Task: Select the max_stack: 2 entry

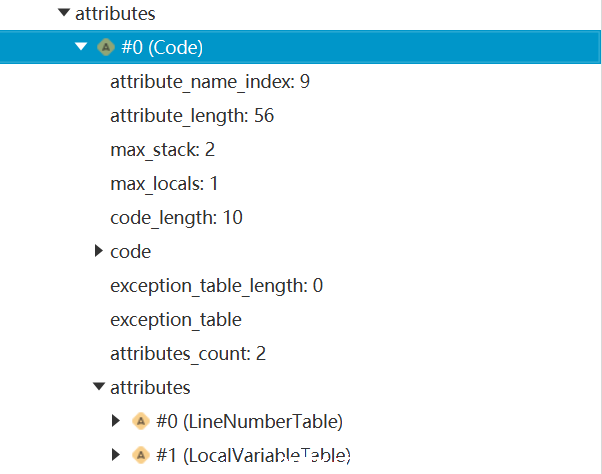Action: 162,150
